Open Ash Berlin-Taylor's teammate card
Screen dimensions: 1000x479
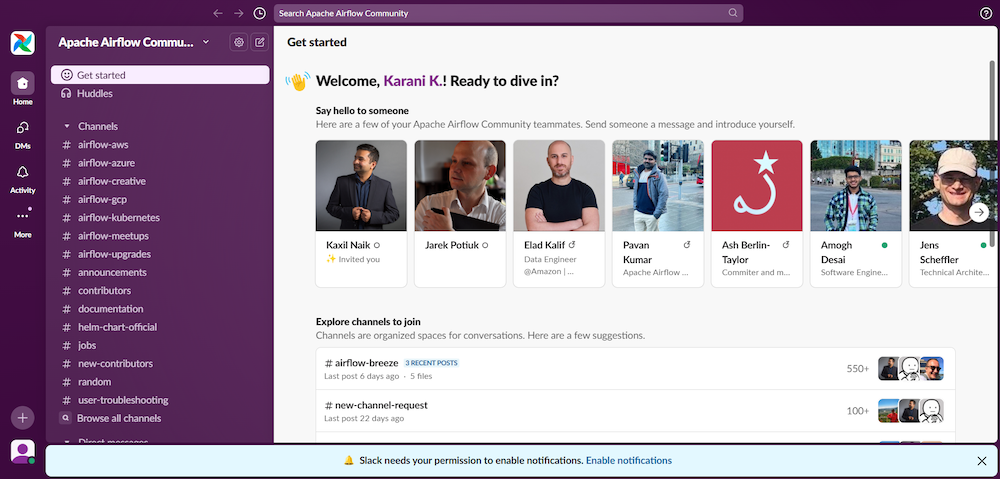click(757, 214)
